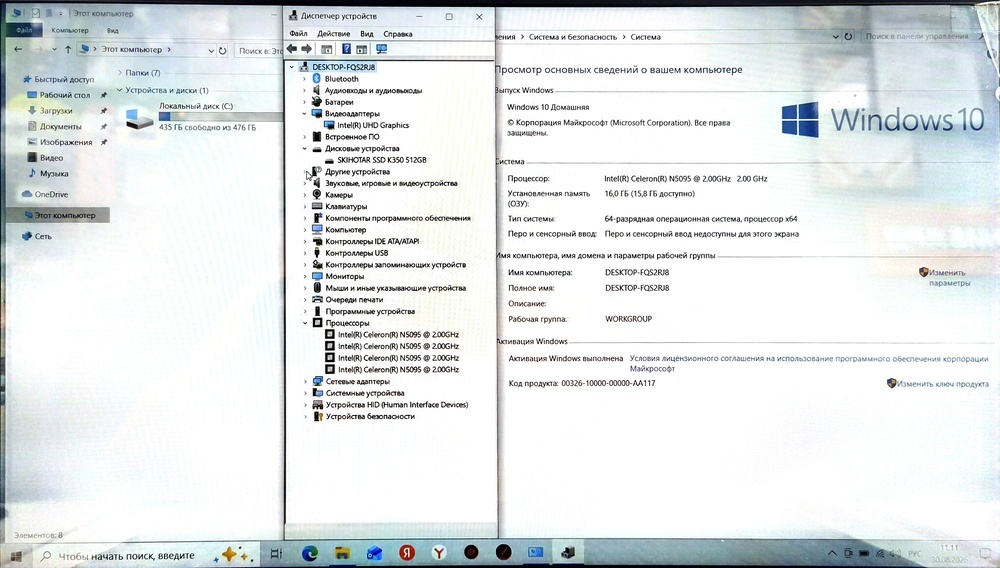Open Вид menu in Device Manager

367,34
